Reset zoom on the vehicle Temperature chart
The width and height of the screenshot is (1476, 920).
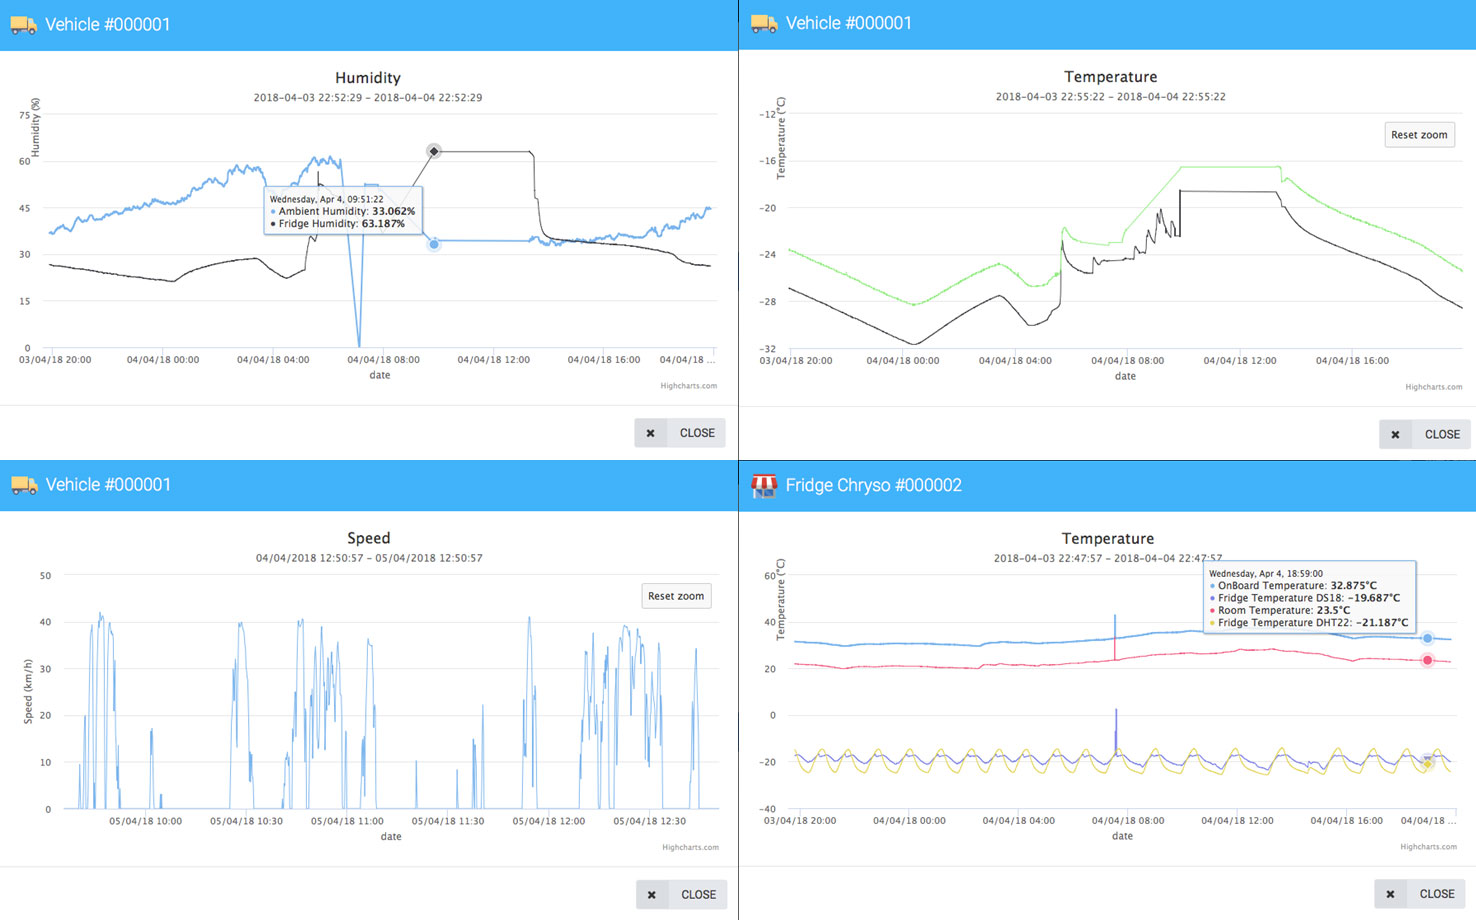point(1418,135)
